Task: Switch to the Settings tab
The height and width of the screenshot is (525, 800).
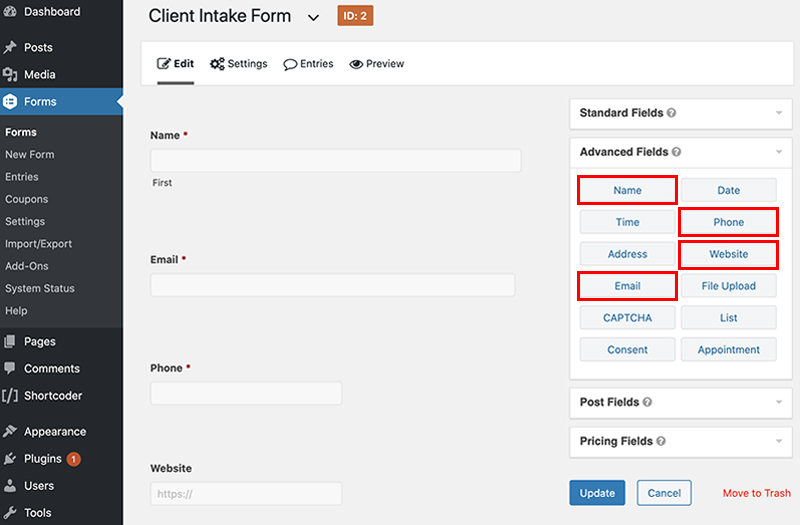Action: pos(239,64)
